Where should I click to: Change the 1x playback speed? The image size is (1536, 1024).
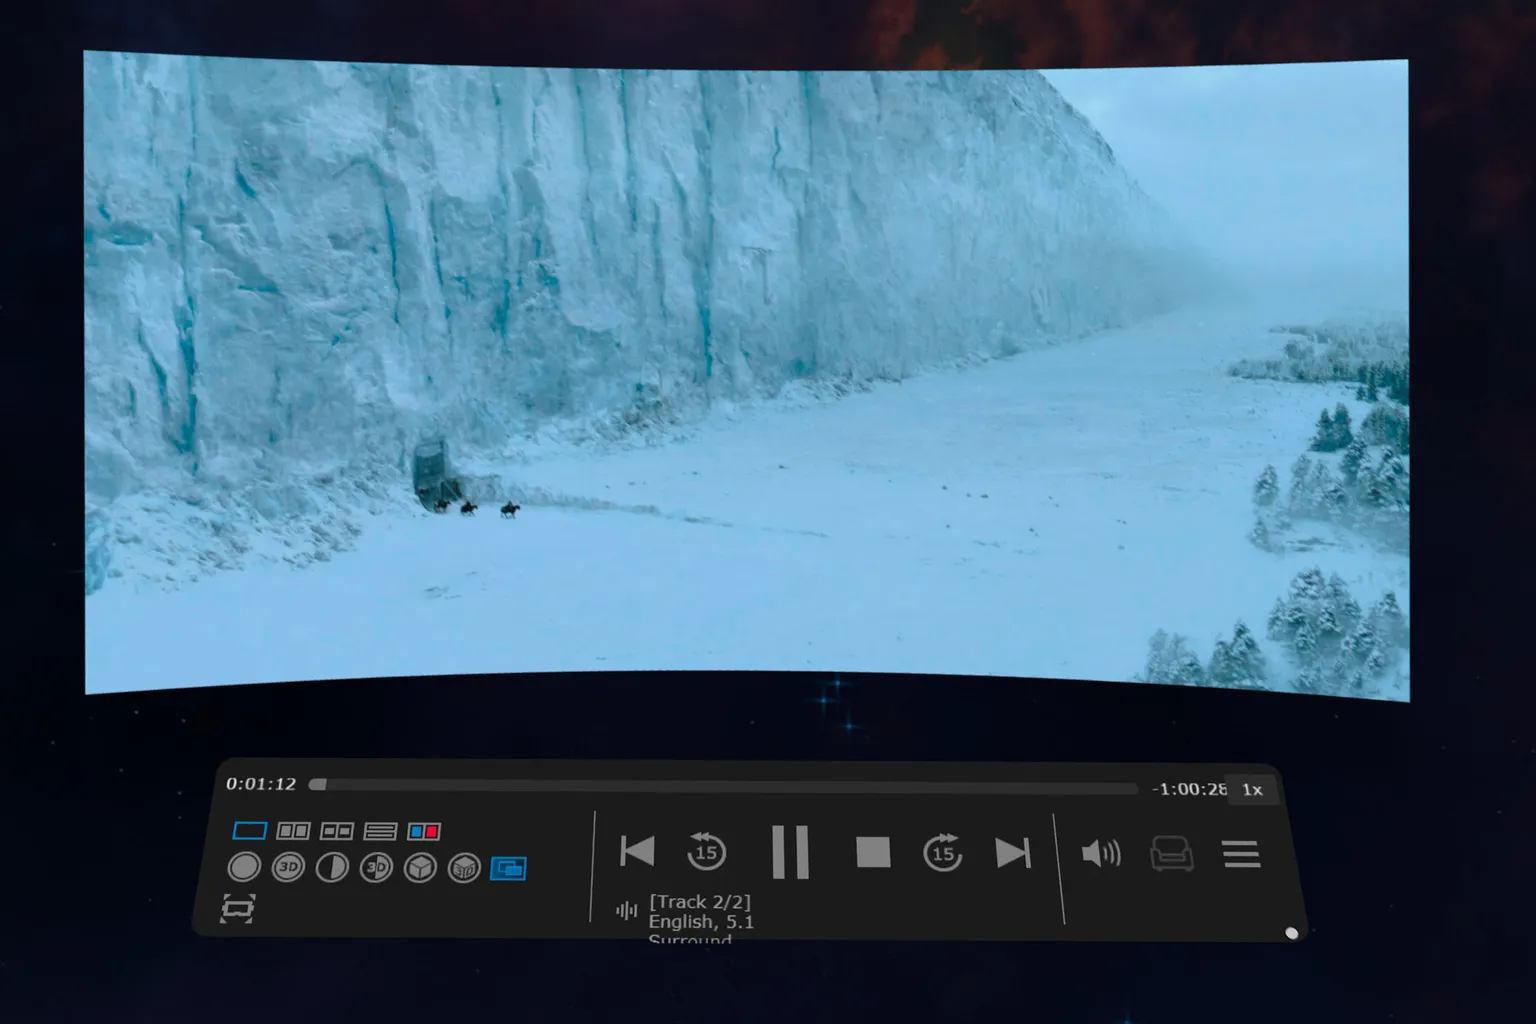tap(1252, 790)
